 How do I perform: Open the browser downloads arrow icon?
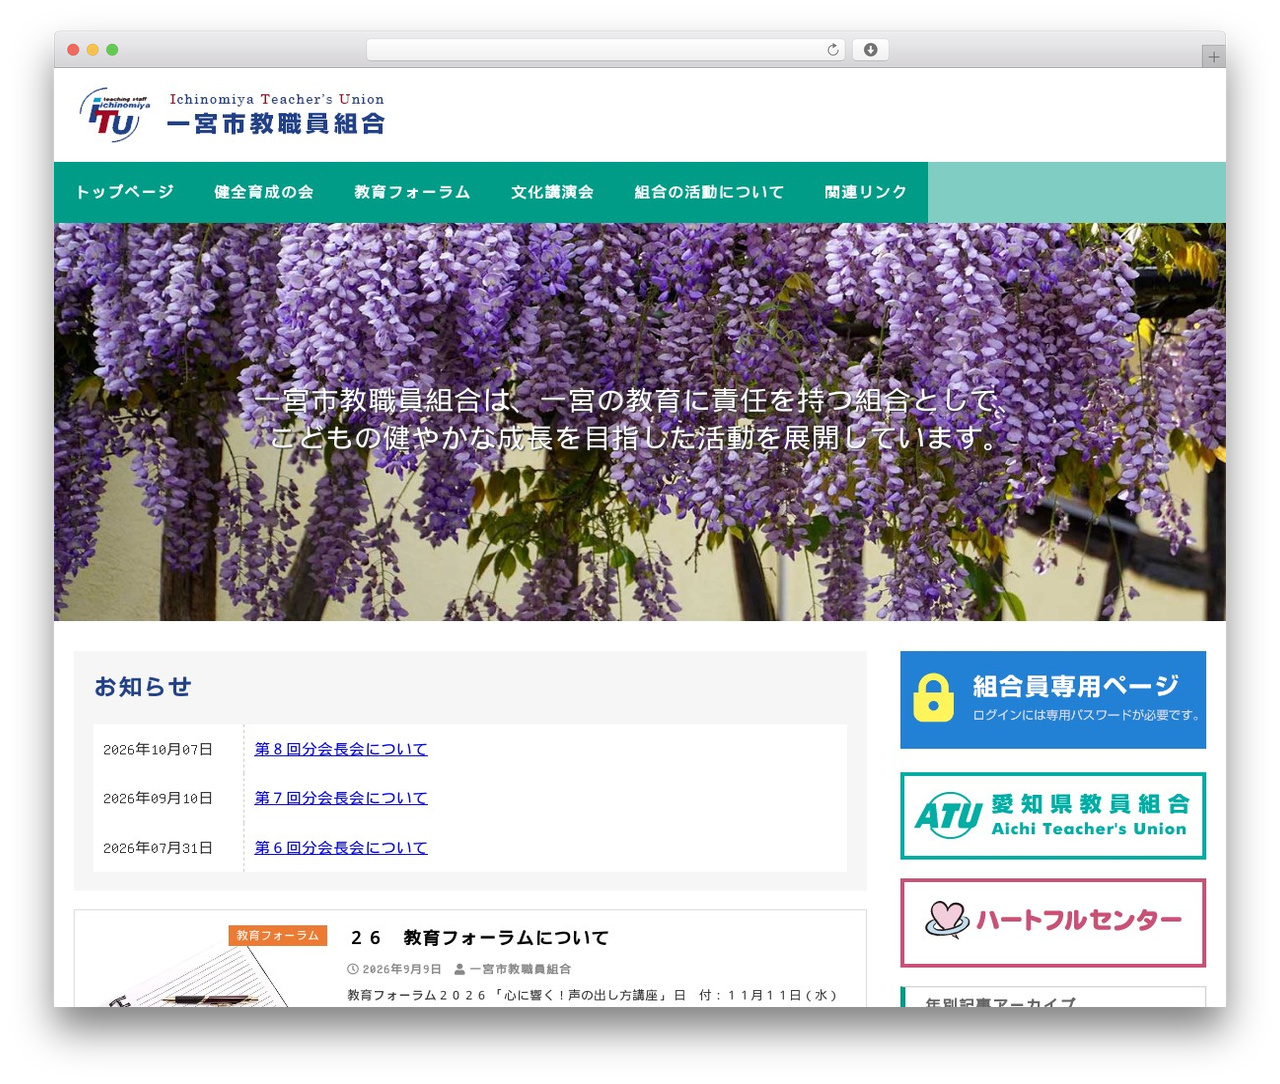pyautogui.click(x=870, y=50)
